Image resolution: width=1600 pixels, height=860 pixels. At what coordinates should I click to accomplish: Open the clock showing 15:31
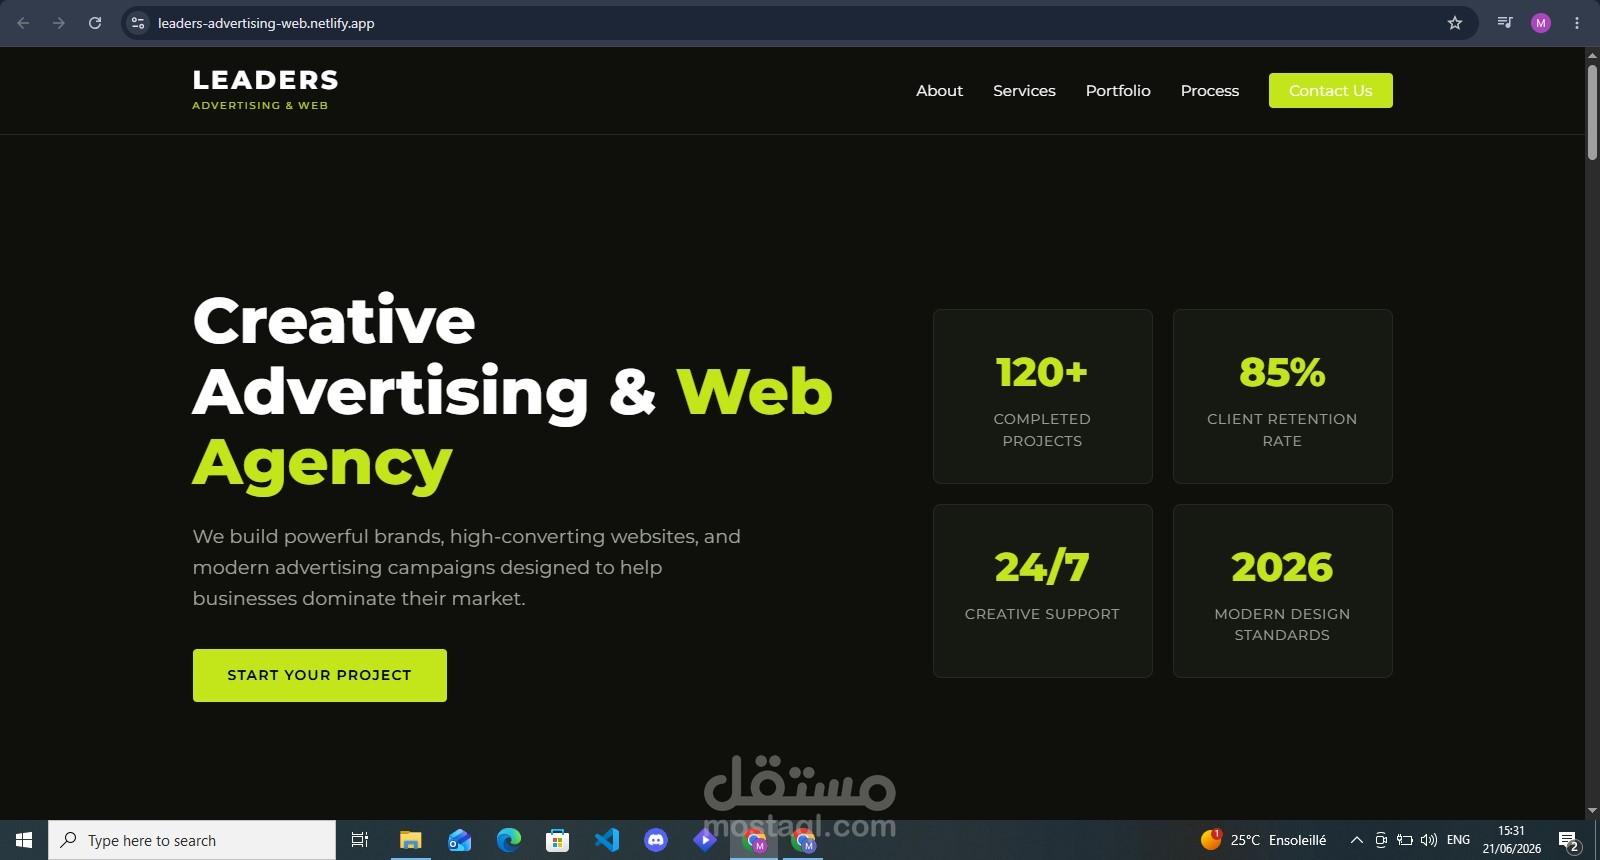(1512, 840)
